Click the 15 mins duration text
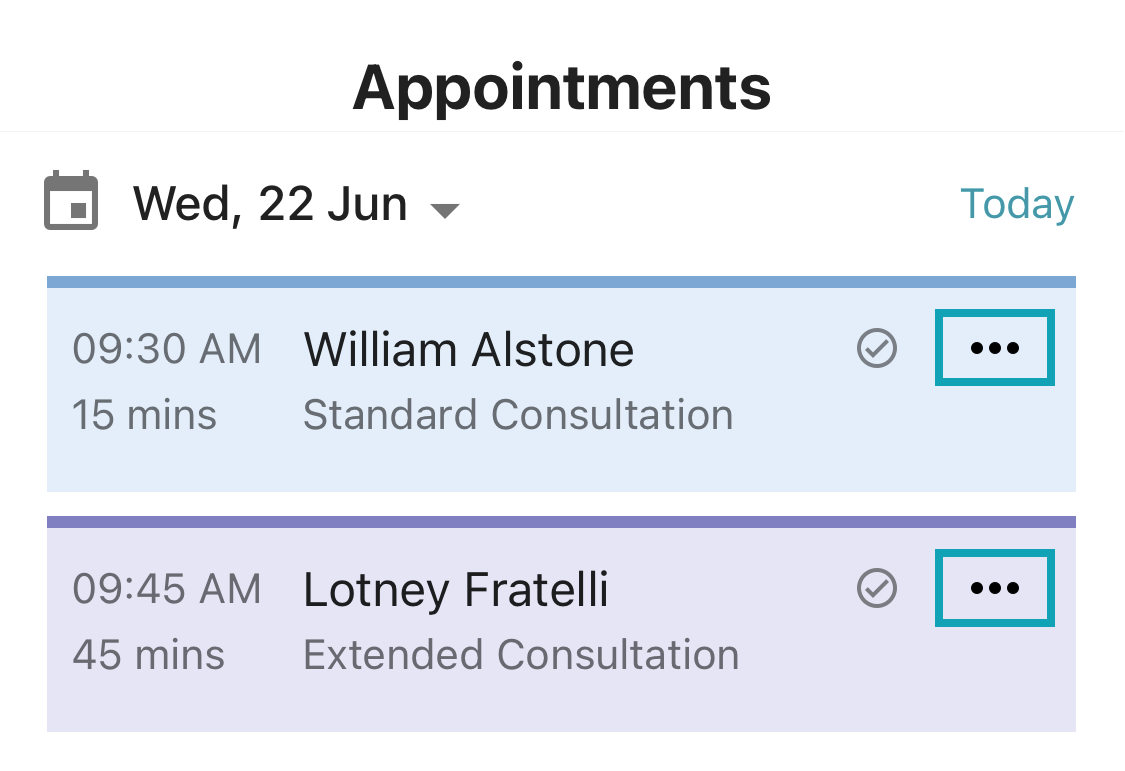 pos(144,415)
